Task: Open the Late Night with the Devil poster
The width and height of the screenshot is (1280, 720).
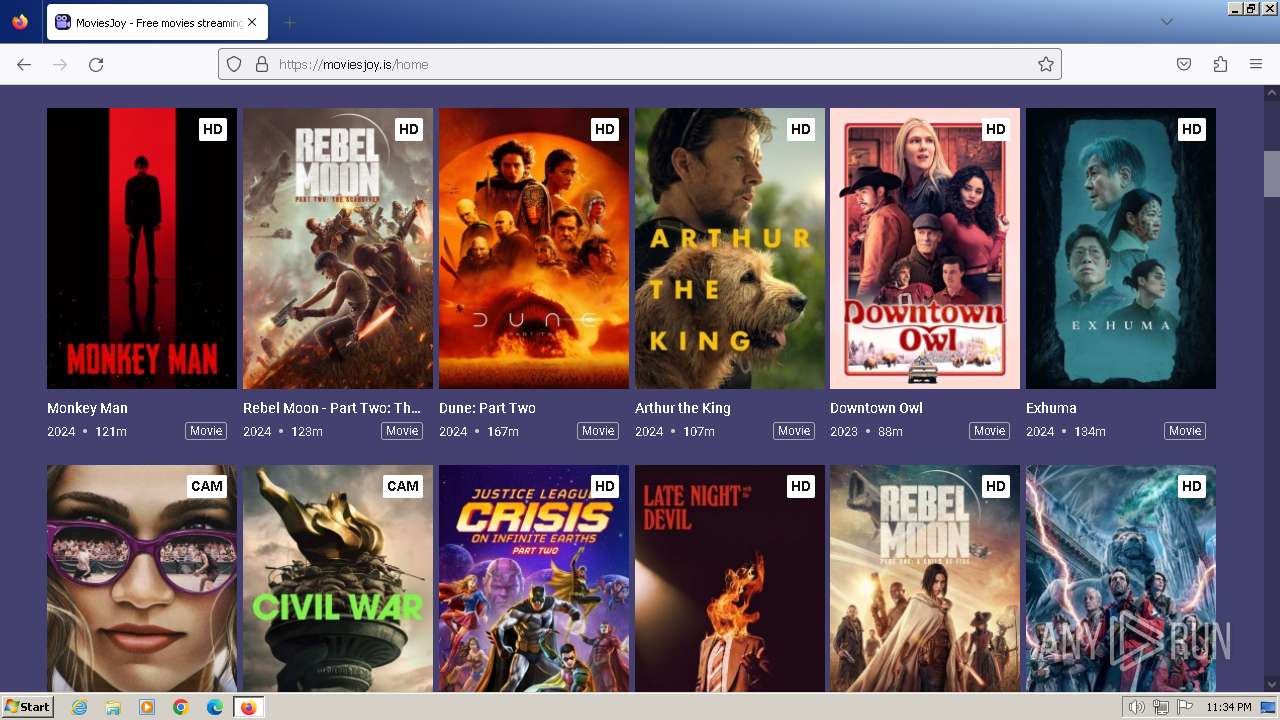Action: pos(730,578)
